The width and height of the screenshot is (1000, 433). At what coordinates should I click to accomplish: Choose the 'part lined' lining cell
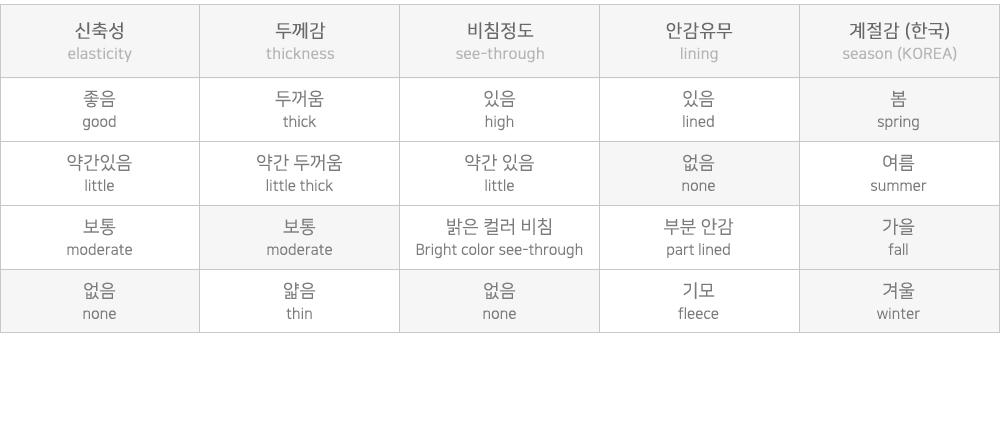pos(699,238)
